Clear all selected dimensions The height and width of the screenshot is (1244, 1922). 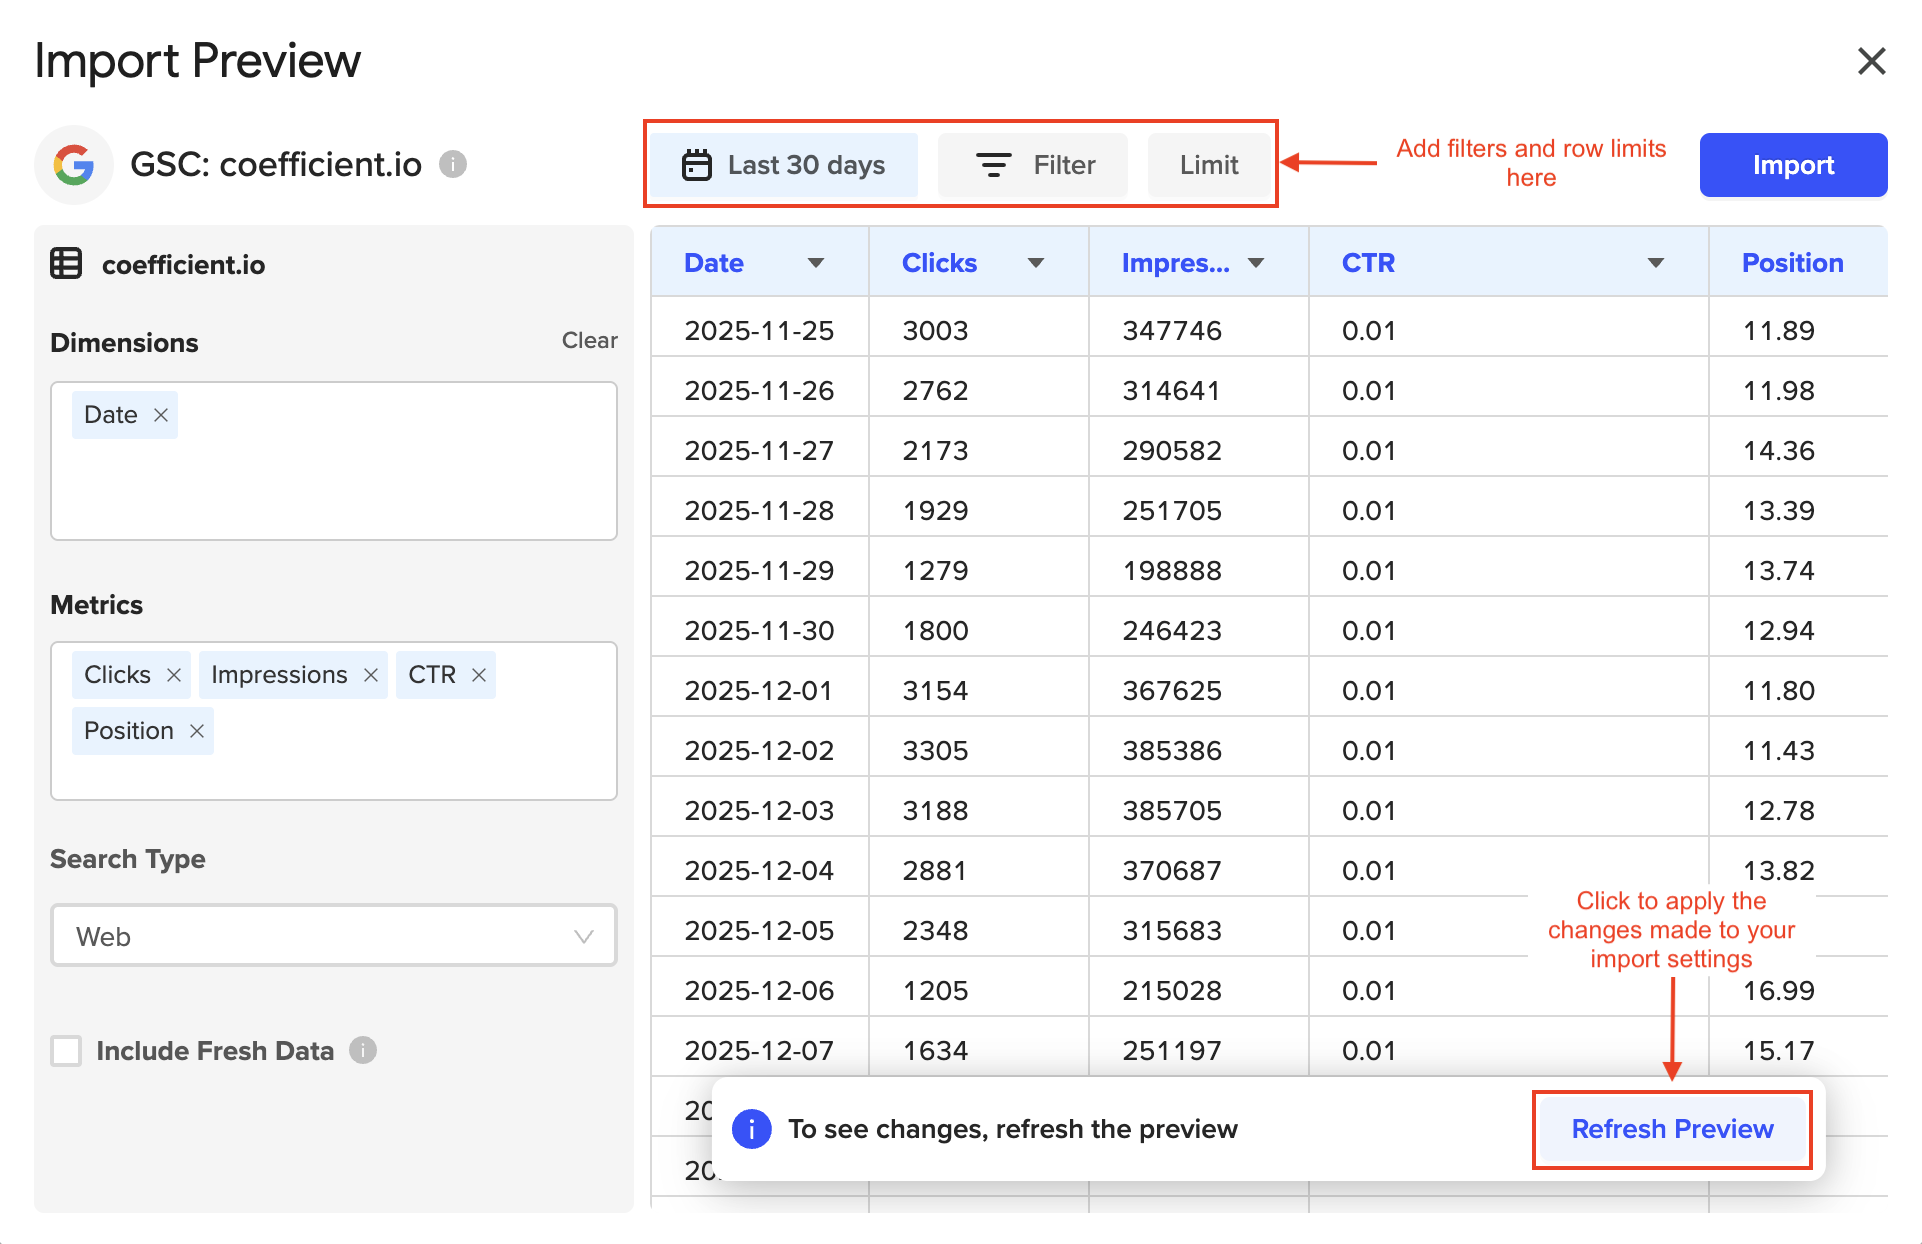click(x=589, y=340)
